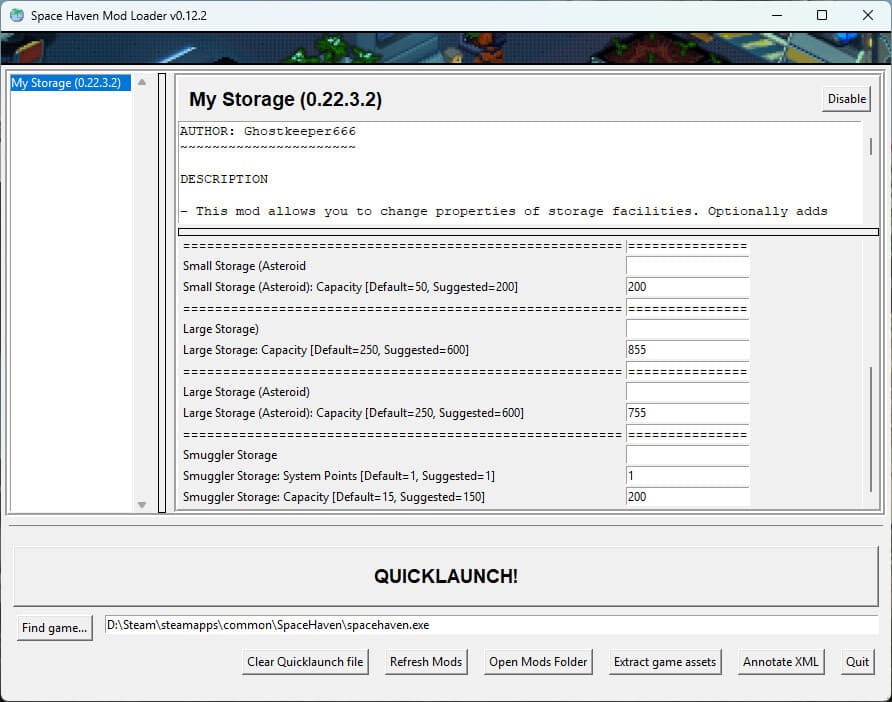Click the settings panel scrollbar thumb
Viewport: 892px width, 702px height.
(870, 430)
